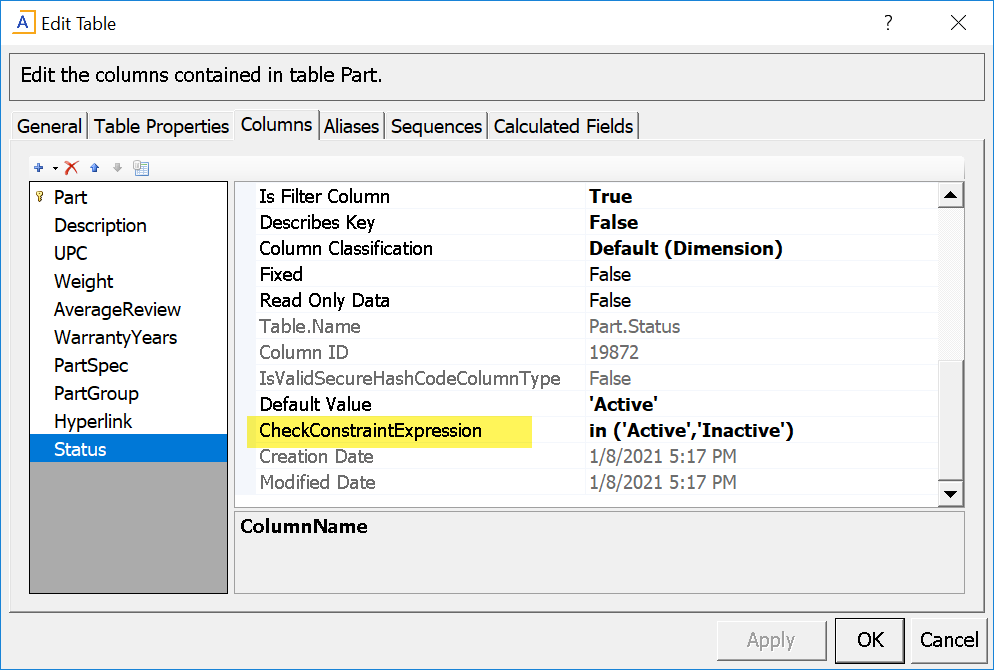Switch to the General tab
994x670 pixels.
[49, 127]
